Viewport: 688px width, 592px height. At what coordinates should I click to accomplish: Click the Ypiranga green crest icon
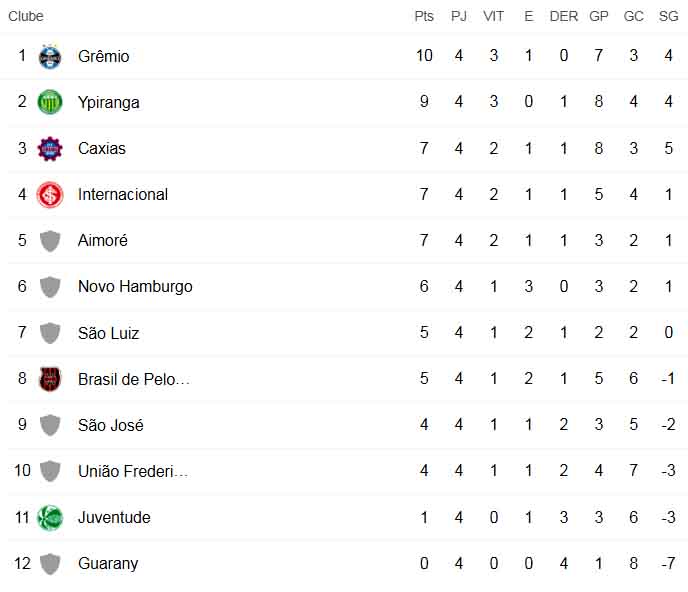50,102
